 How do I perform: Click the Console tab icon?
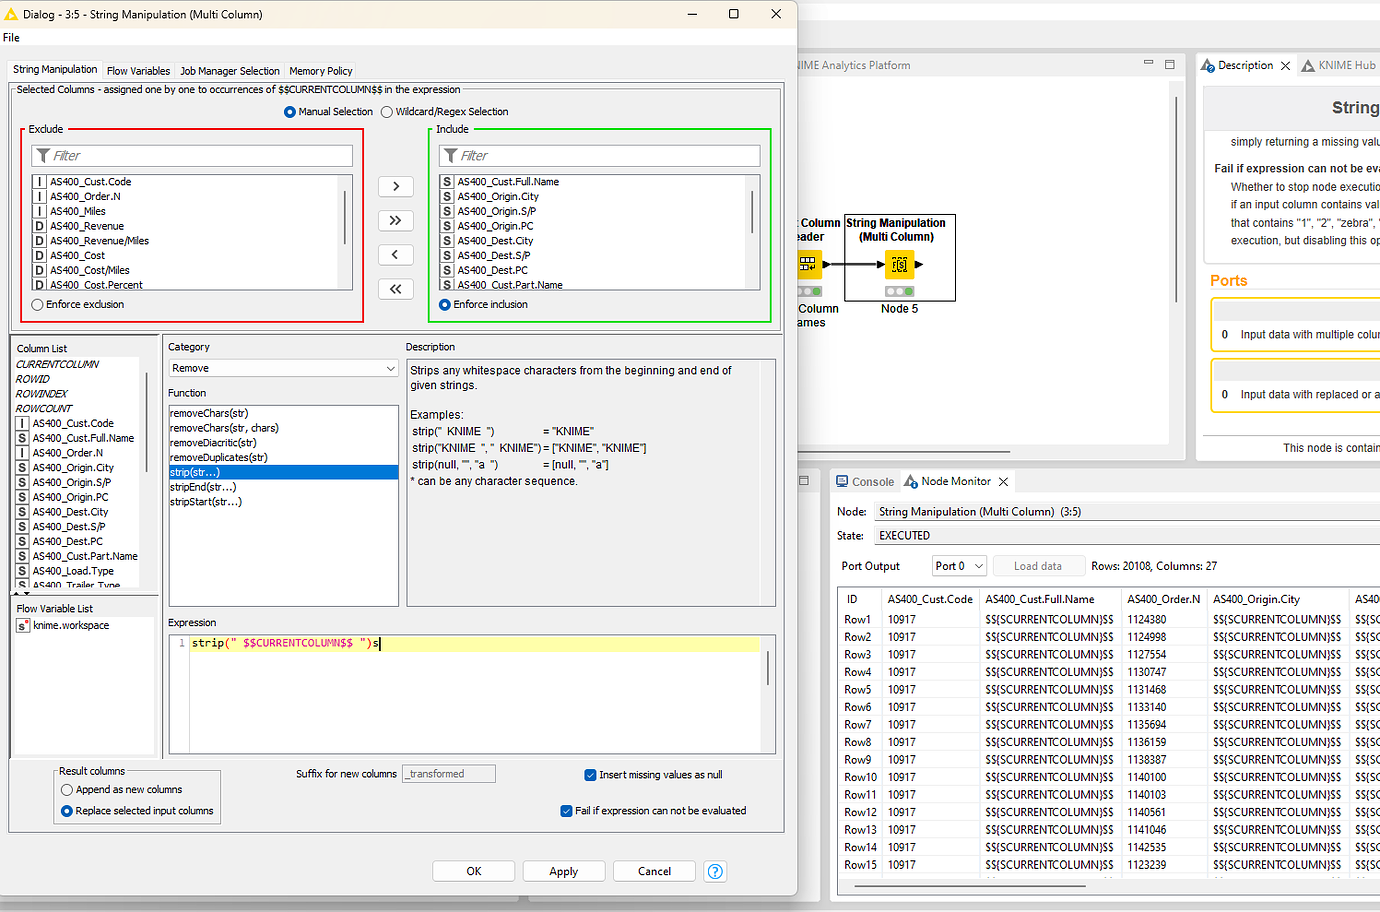[x=842, y=481]
